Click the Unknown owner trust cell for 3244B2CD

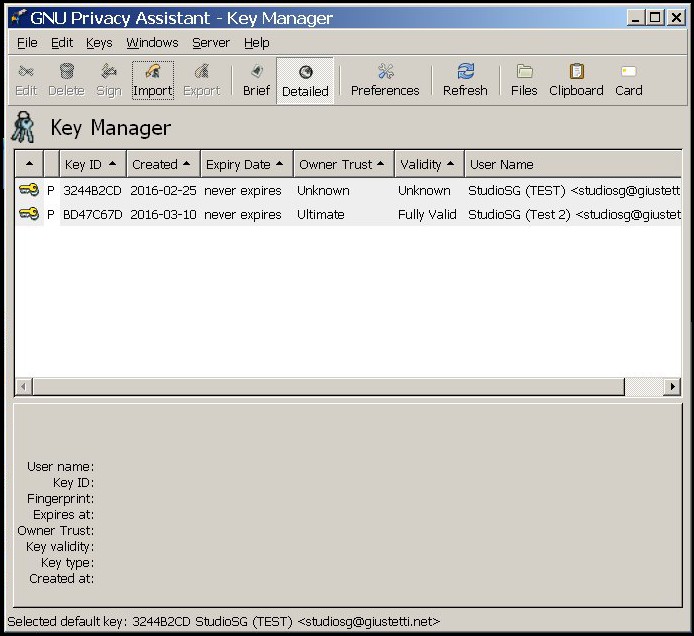(x=323, y=191)
